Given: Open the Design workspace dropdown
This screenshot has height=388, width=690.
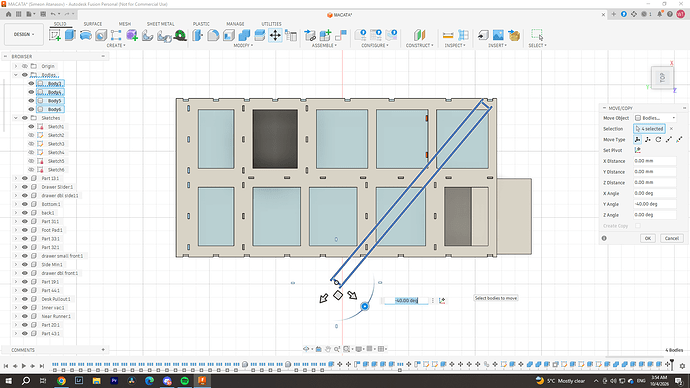Looking at the screenshot, I should (x=24, y=34).
